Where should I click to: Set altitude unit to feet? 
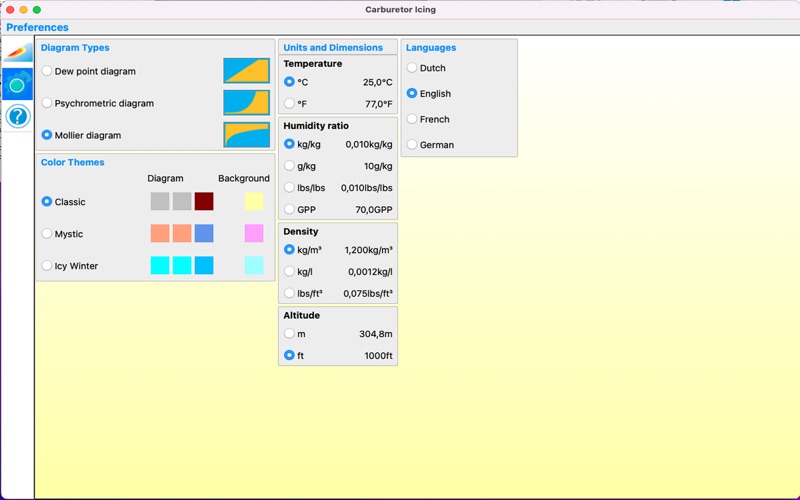click(x=289, y=355)
